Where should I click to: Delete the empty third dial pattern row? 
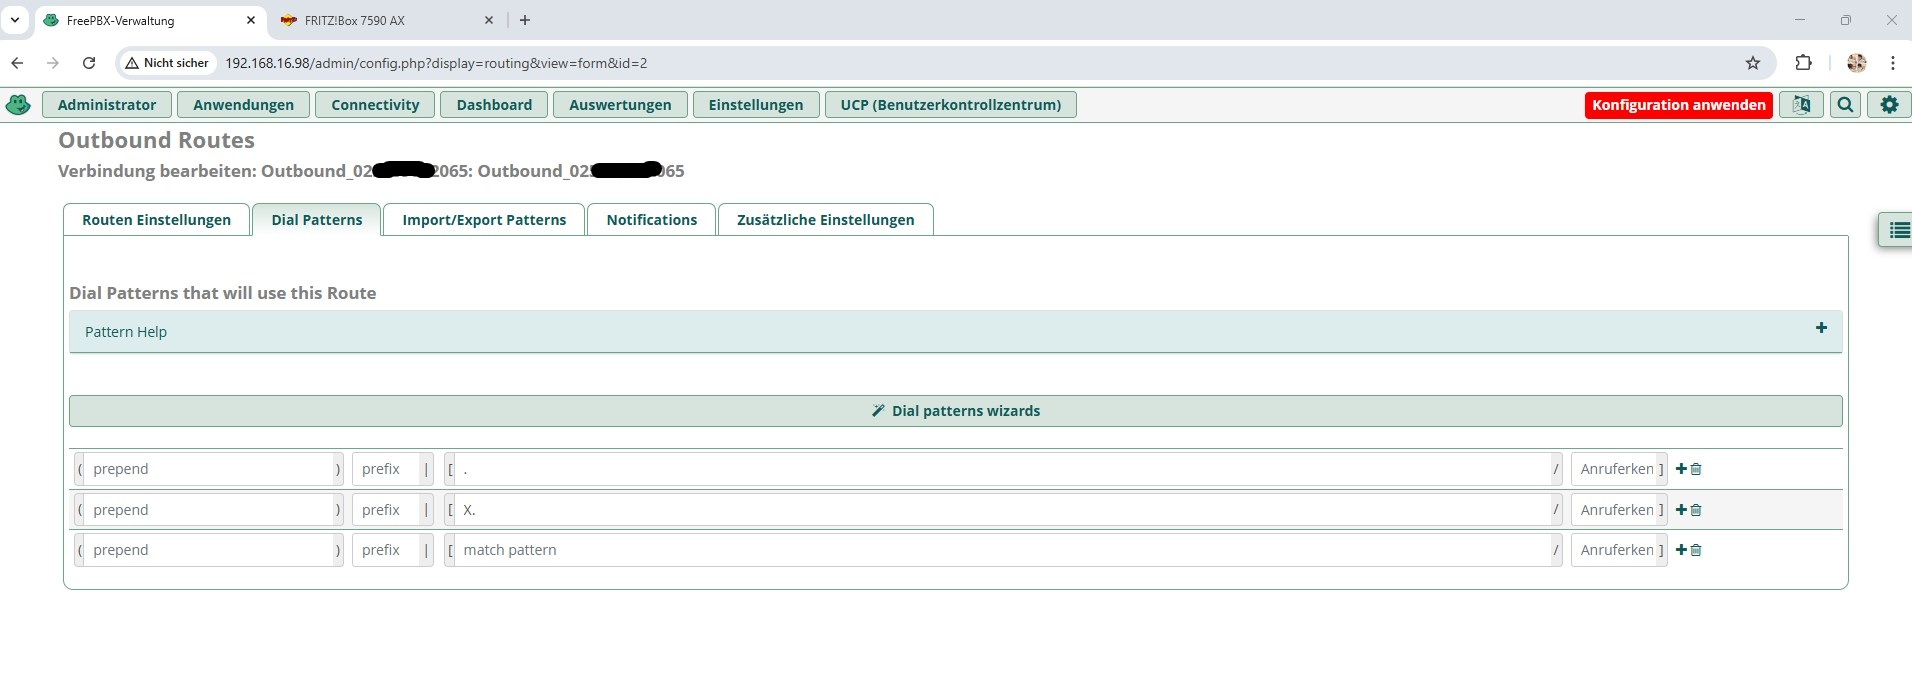(x=1696, y=550)
